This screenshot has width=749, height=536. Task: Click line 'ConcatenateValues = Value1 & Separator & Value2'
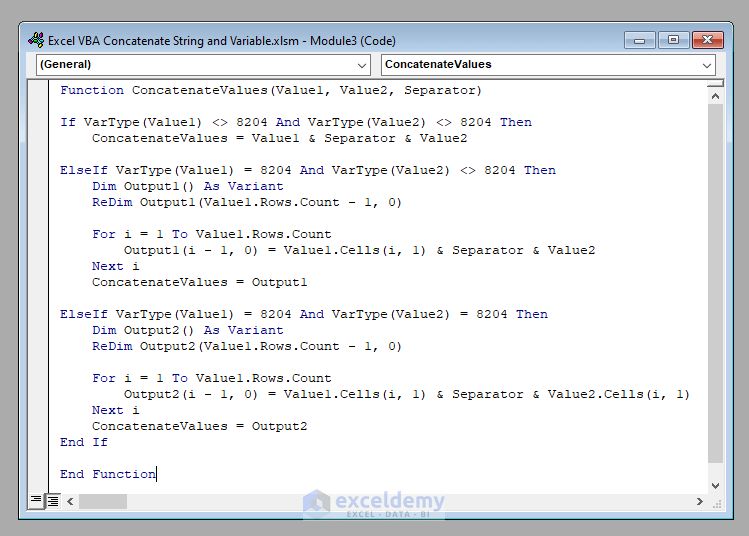279,138
